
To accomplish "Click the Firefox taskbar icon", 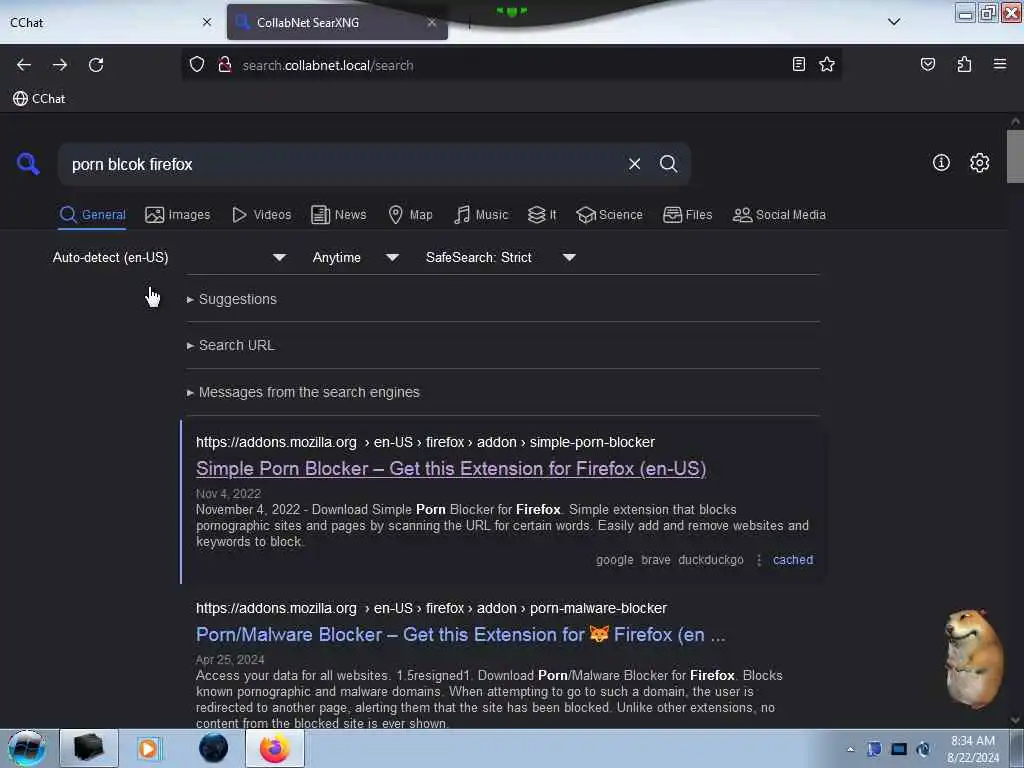I will (275, 748).
